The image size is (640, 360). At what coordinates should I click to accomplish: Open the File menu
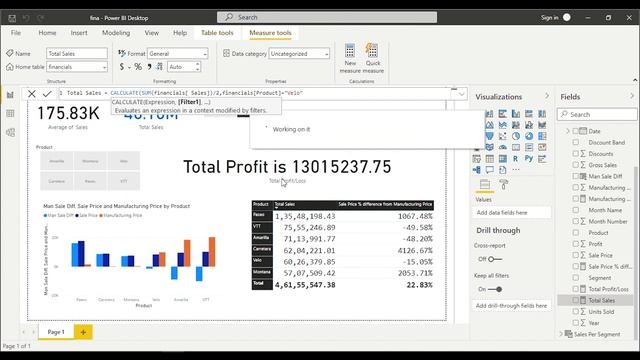[x=16, y=33]
